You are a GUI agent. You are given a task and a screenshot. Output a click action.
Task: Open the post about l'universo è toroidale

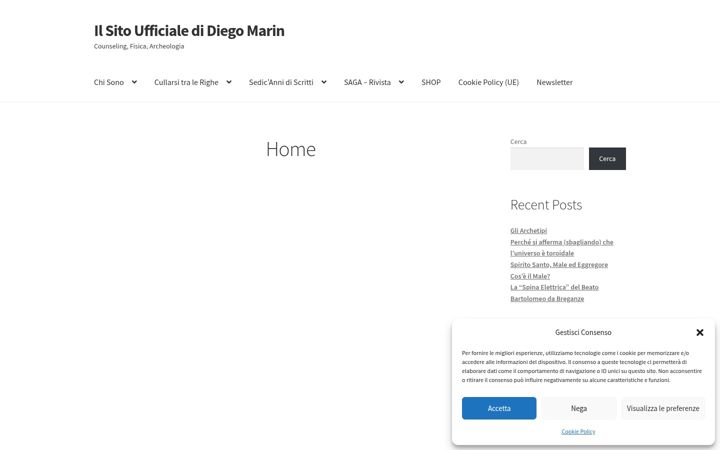click(x=562, y=248)
